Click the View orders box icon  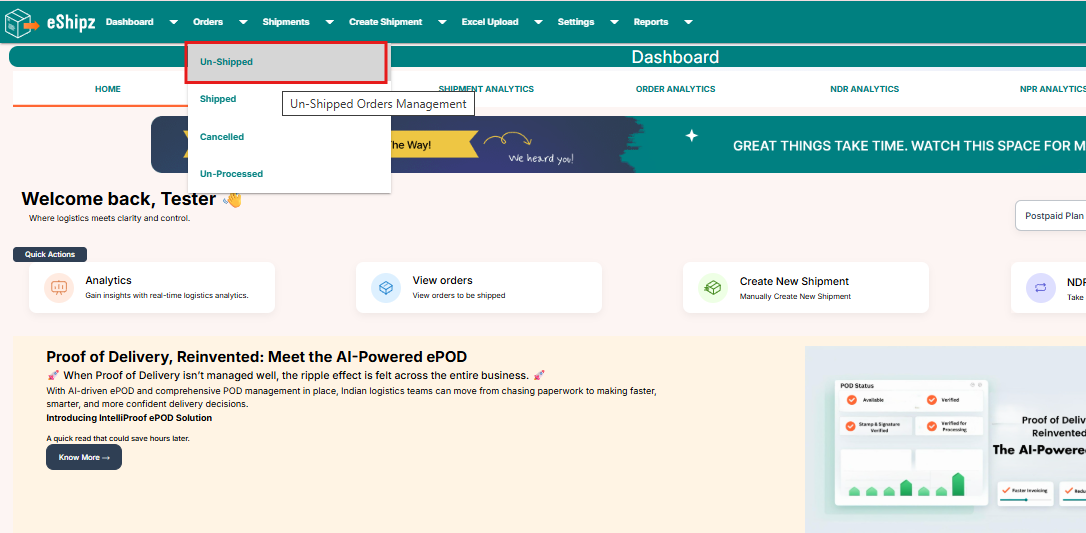pos(386,287)
